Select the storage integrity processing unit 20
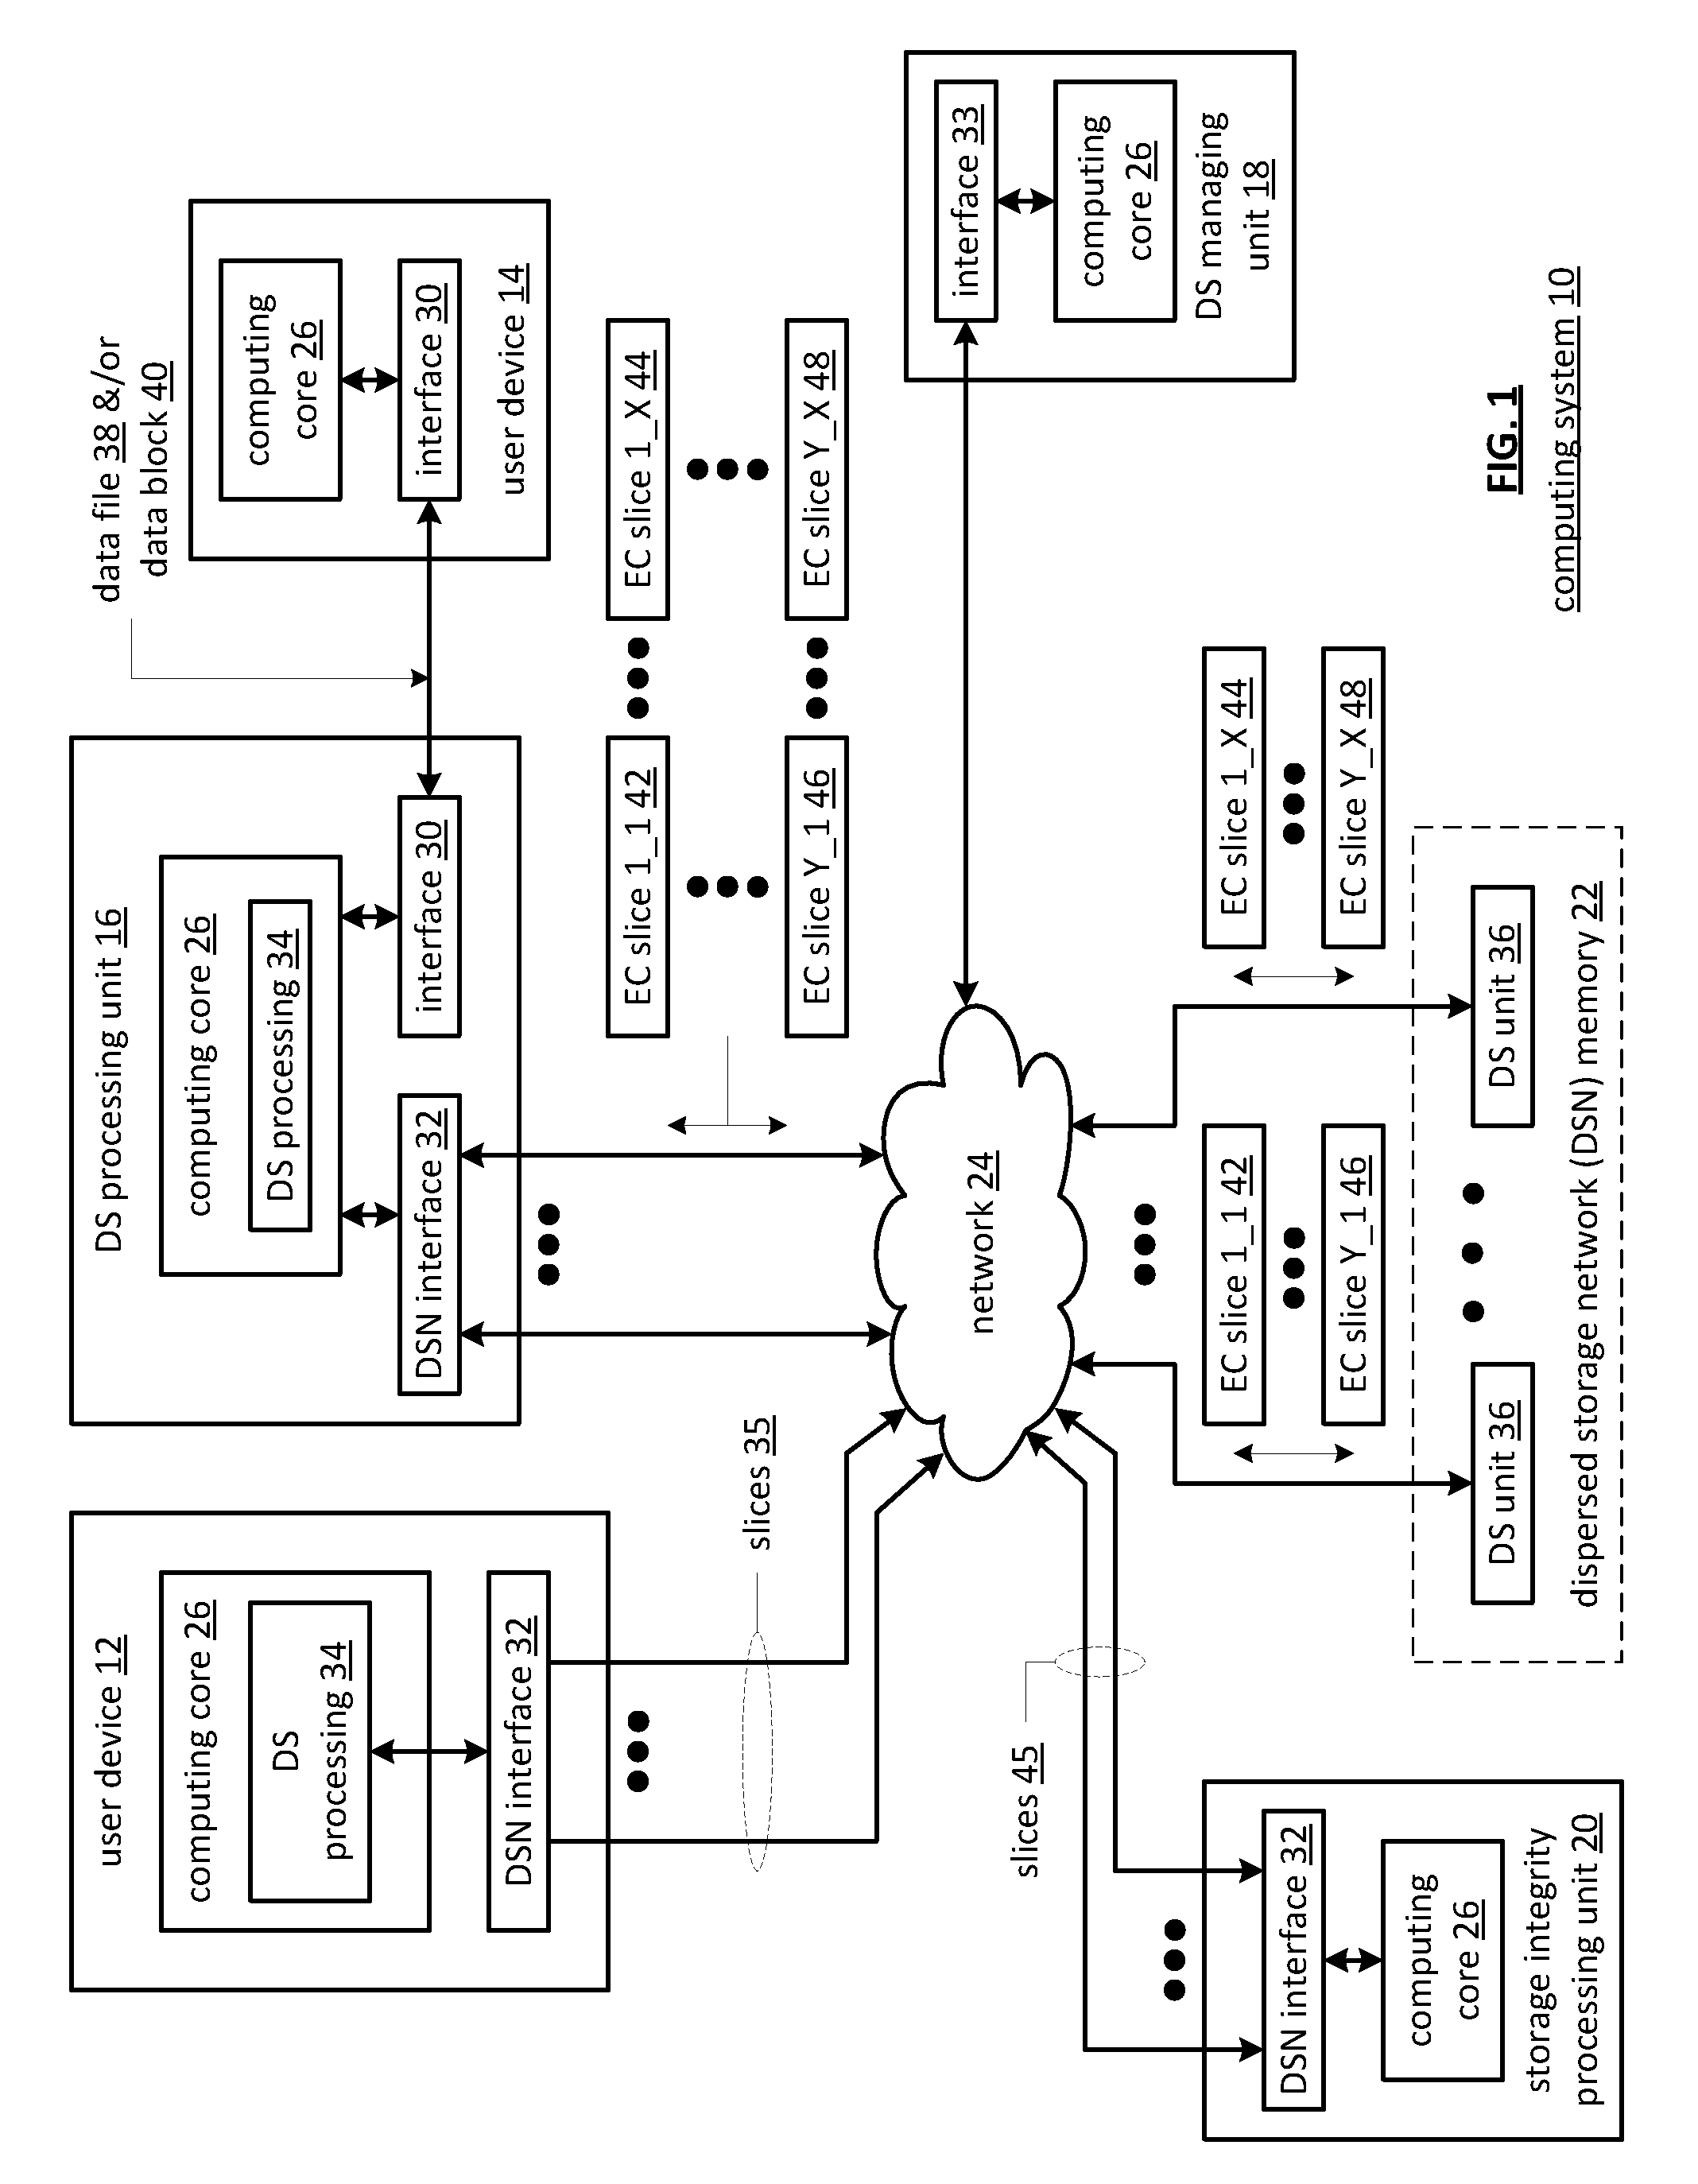This screenshot has height=2184, width=1698. tap(1382, 1959)
